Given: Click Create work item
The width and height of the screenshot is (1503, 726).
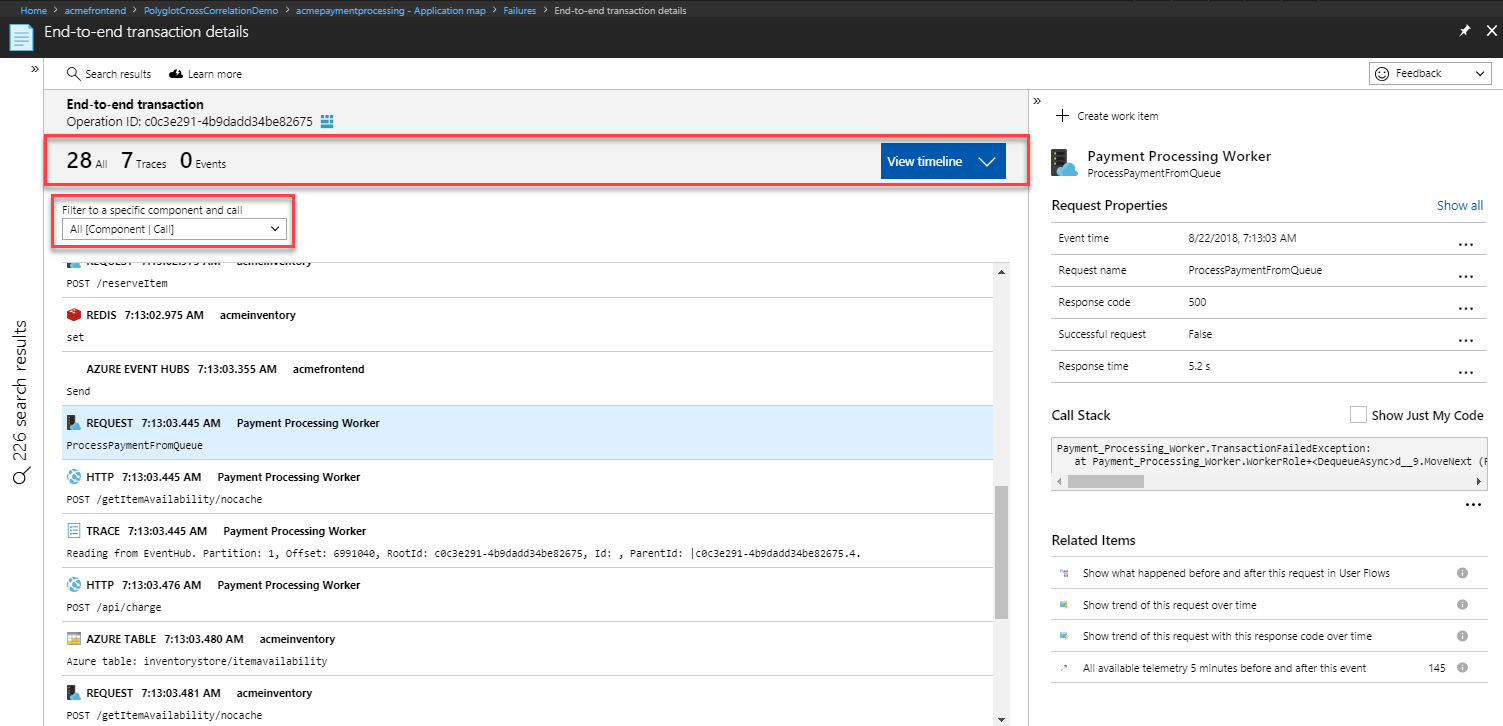Looking at the screenshot, I should click(1107, 116).
